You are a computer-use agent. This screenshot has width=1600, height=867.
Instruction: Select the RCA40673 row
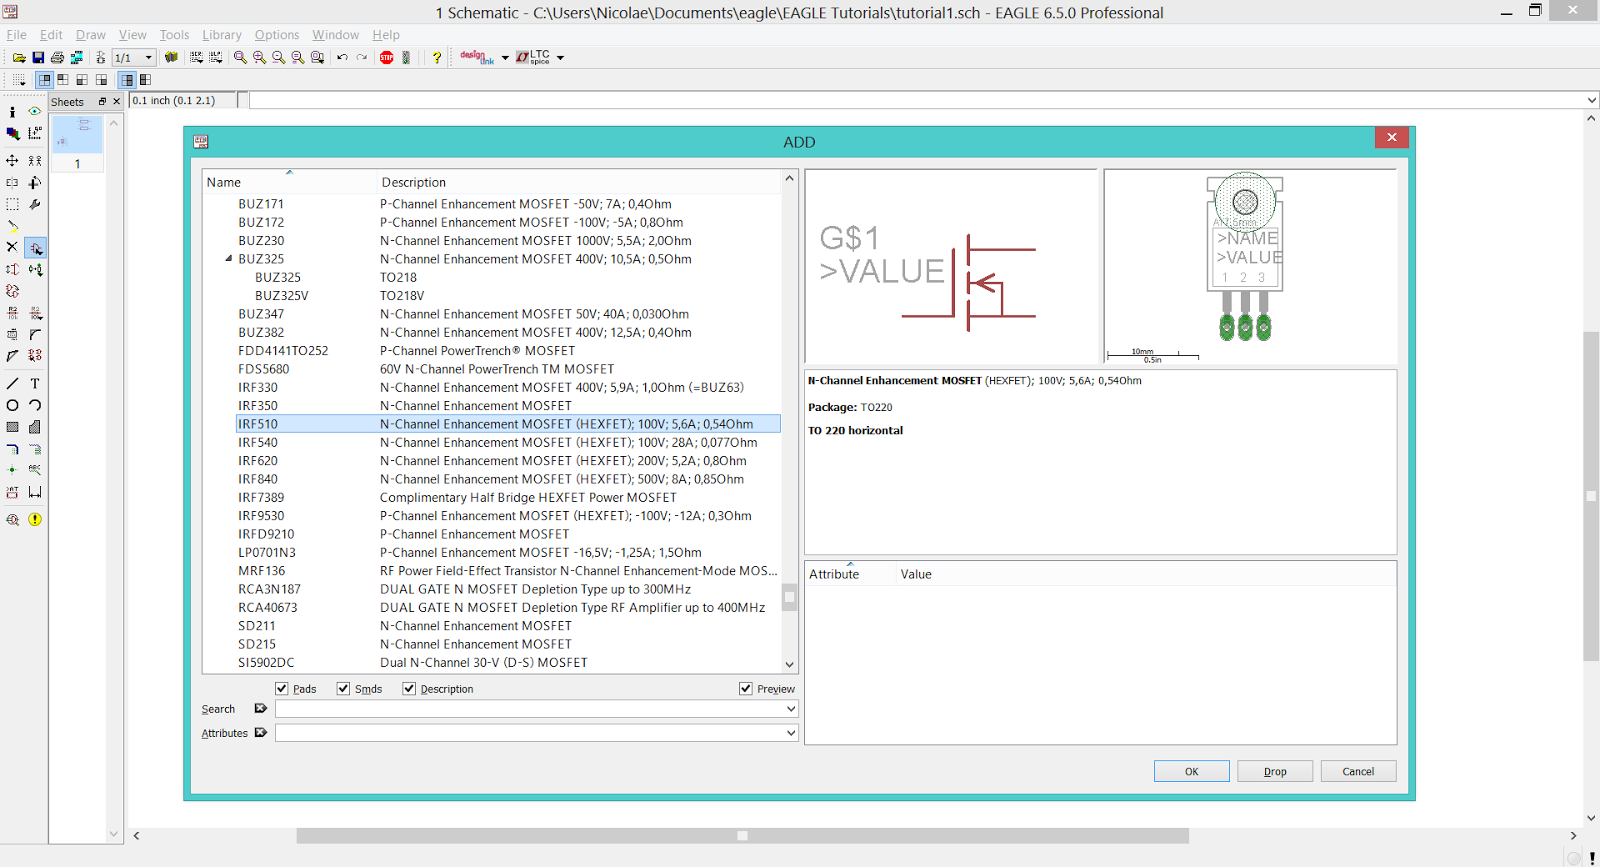pyautogui.click(x=508, y=608)
